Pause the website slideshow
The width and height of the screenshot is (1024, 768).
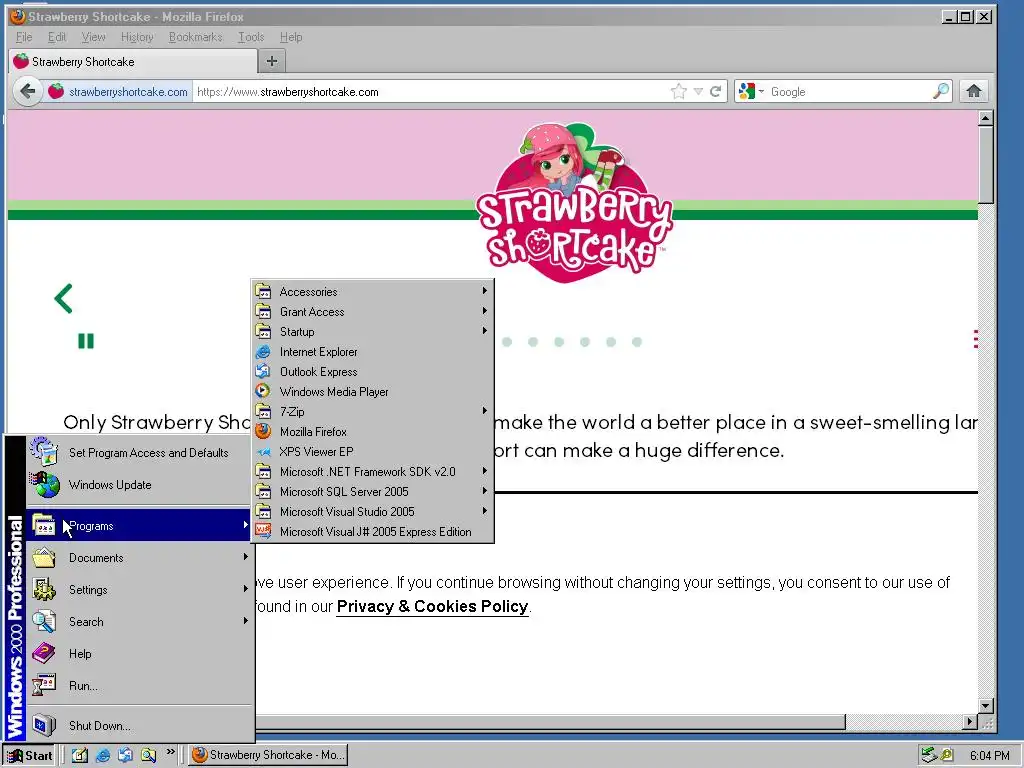click(x=86, y=341)
